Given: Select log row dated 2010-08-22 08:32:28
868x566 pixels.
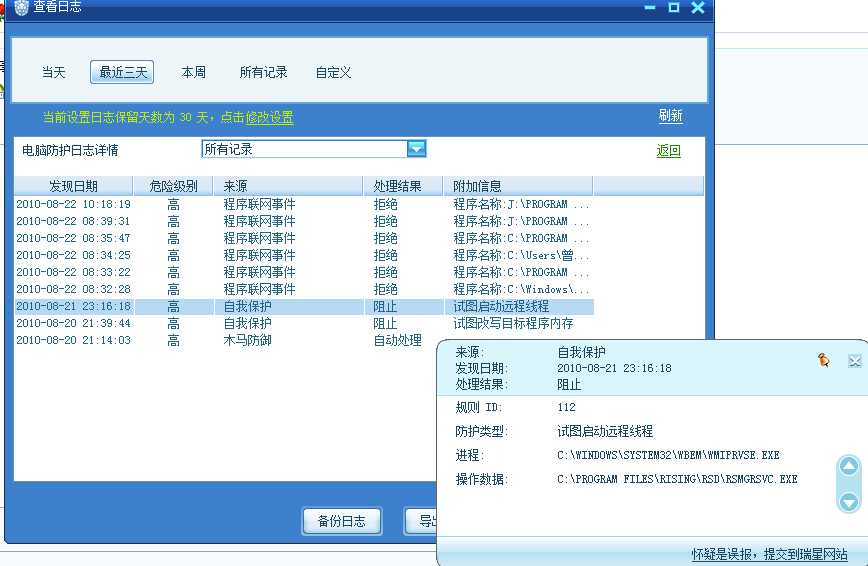Looking at the screenshot, I should point(304,289).
